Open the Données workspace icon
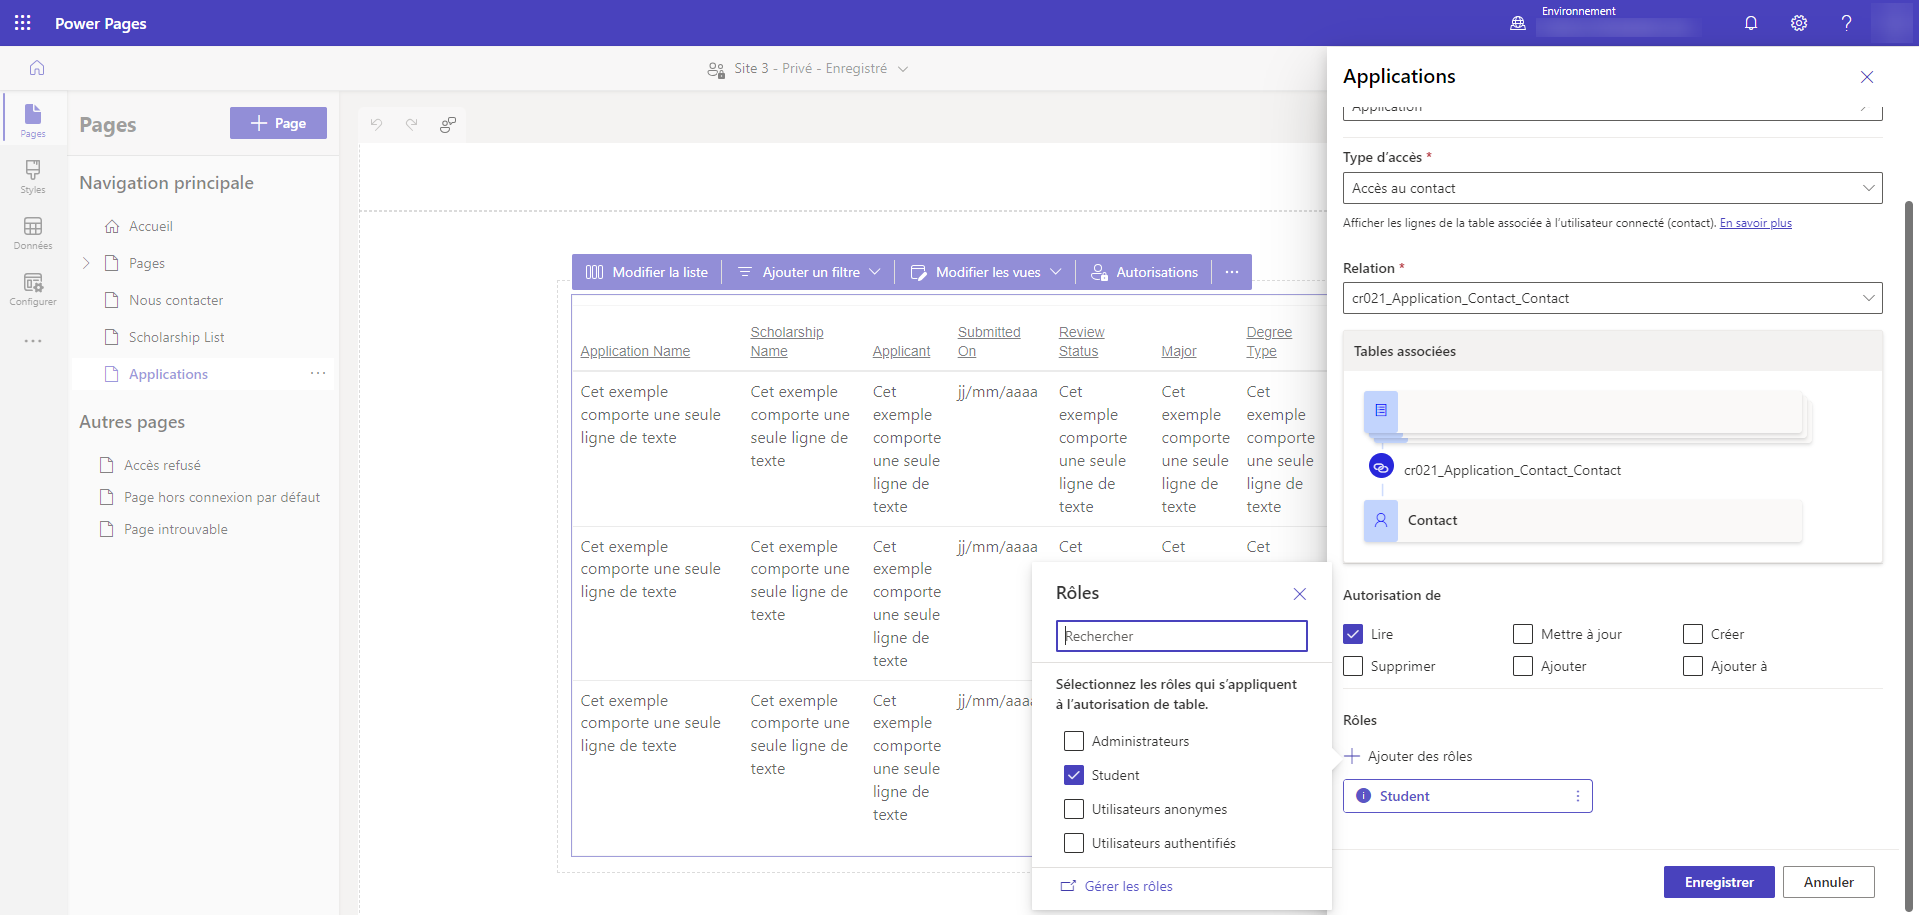The height and width of the screenshot is (915, 1919). pos(33,232)
